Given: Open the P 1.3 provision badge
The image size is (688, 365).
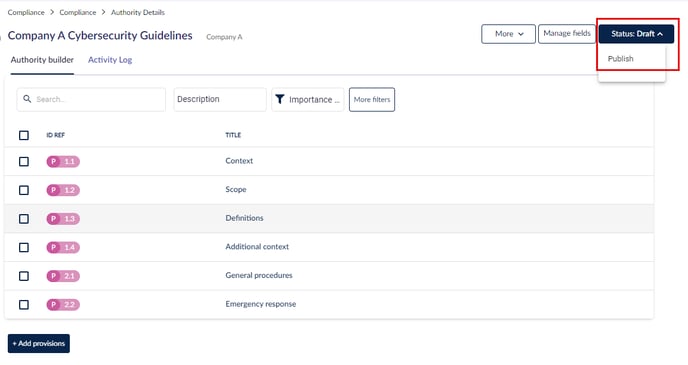Looking at the screenshot, I should pyautogui.click(x=63, y=218).
